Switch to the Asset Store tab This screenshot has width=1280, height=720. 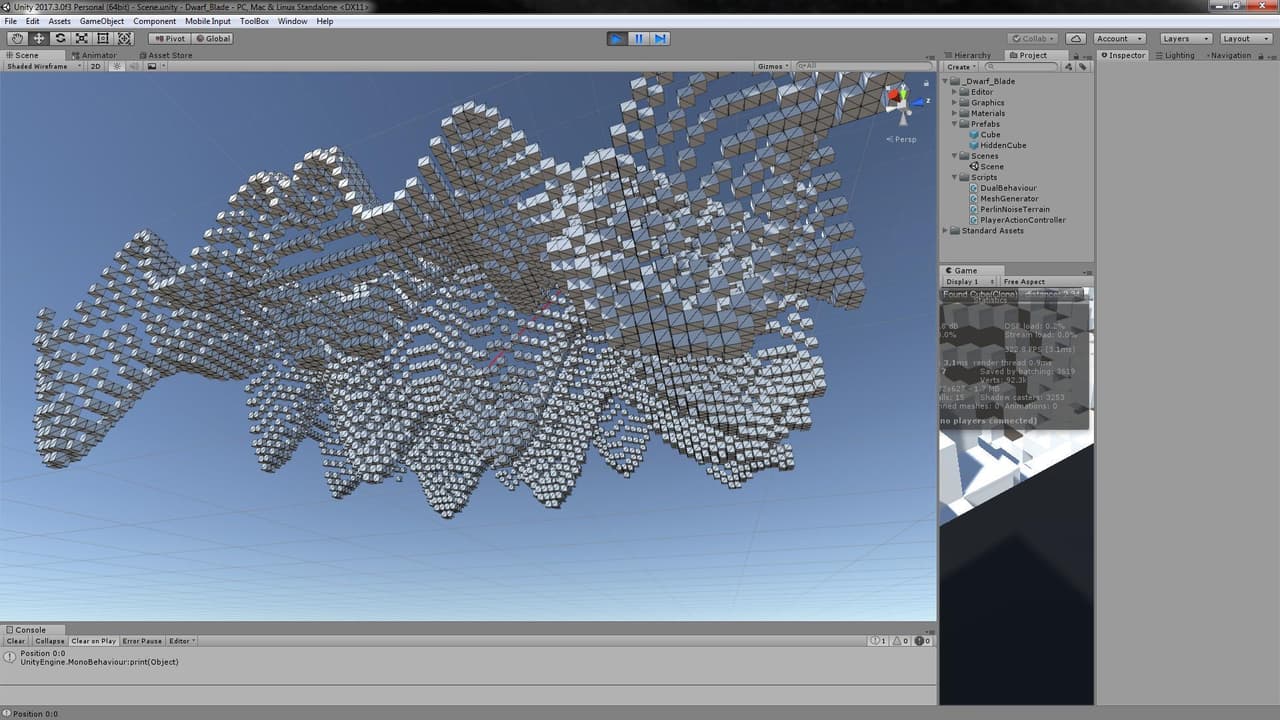click(165, 55)
